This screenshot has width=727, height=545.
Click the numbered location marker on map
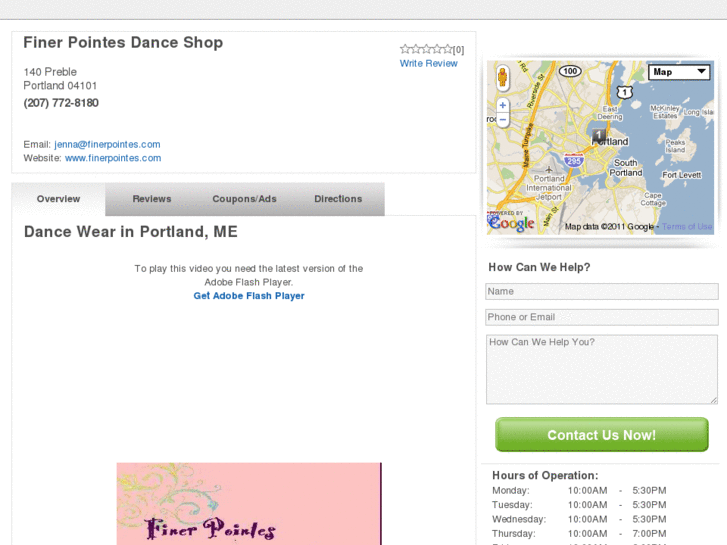[598, 134]
